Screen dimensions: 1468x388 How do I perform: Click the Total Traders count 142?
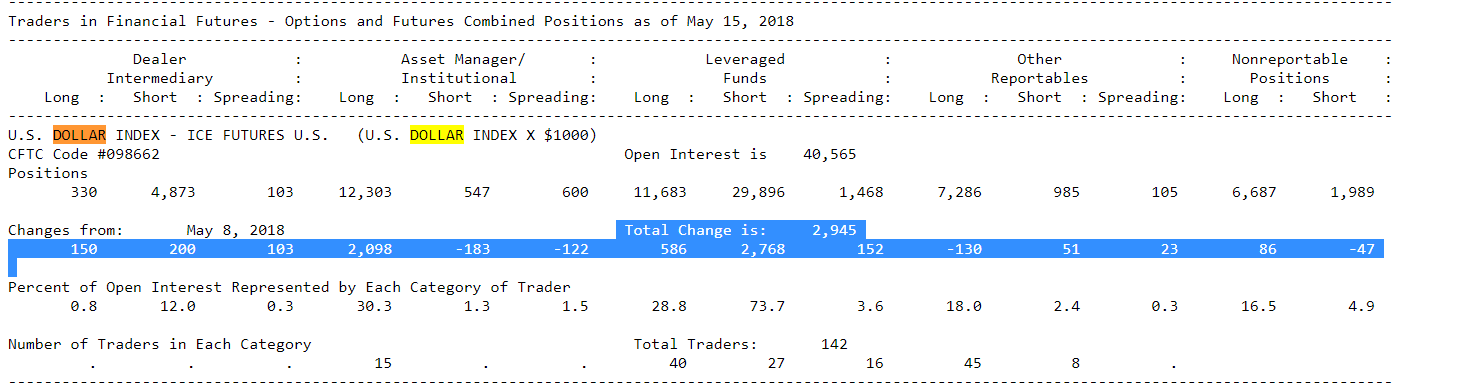click(834, 344)
